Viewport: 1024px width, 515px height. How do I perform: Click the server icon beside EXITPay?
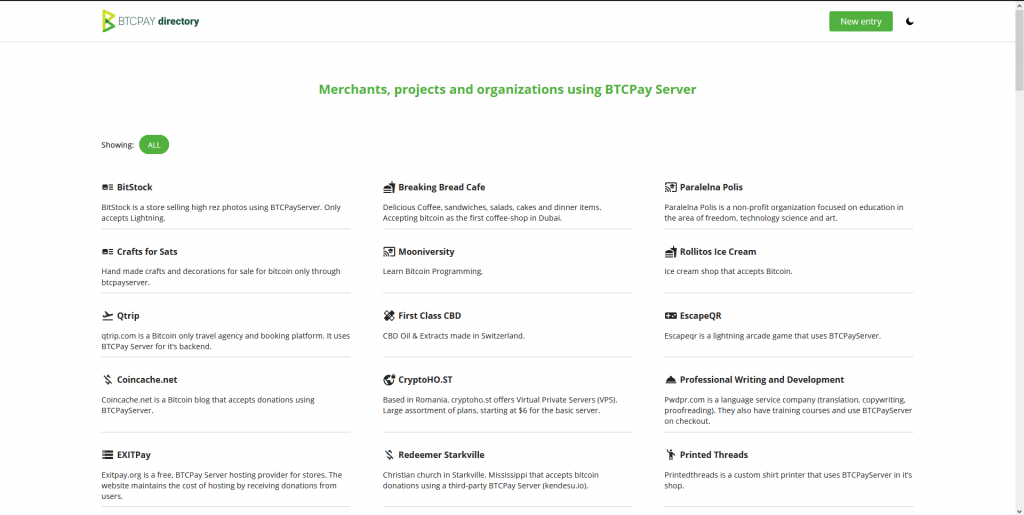[x=108, y=455]
